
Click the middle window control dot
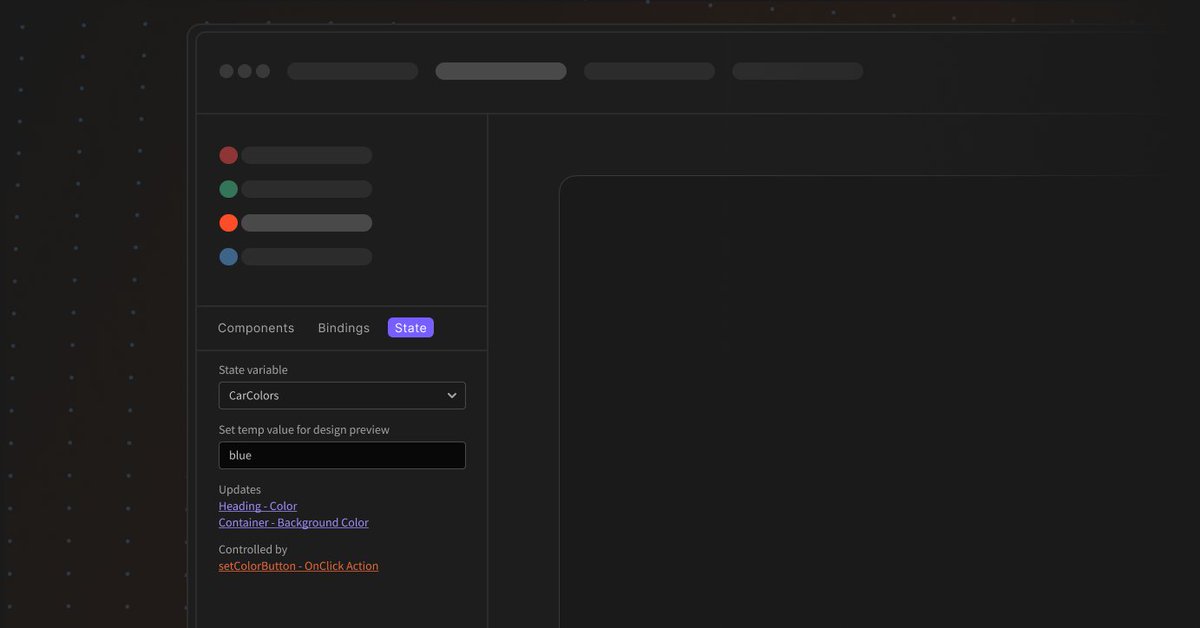[244, 70]
